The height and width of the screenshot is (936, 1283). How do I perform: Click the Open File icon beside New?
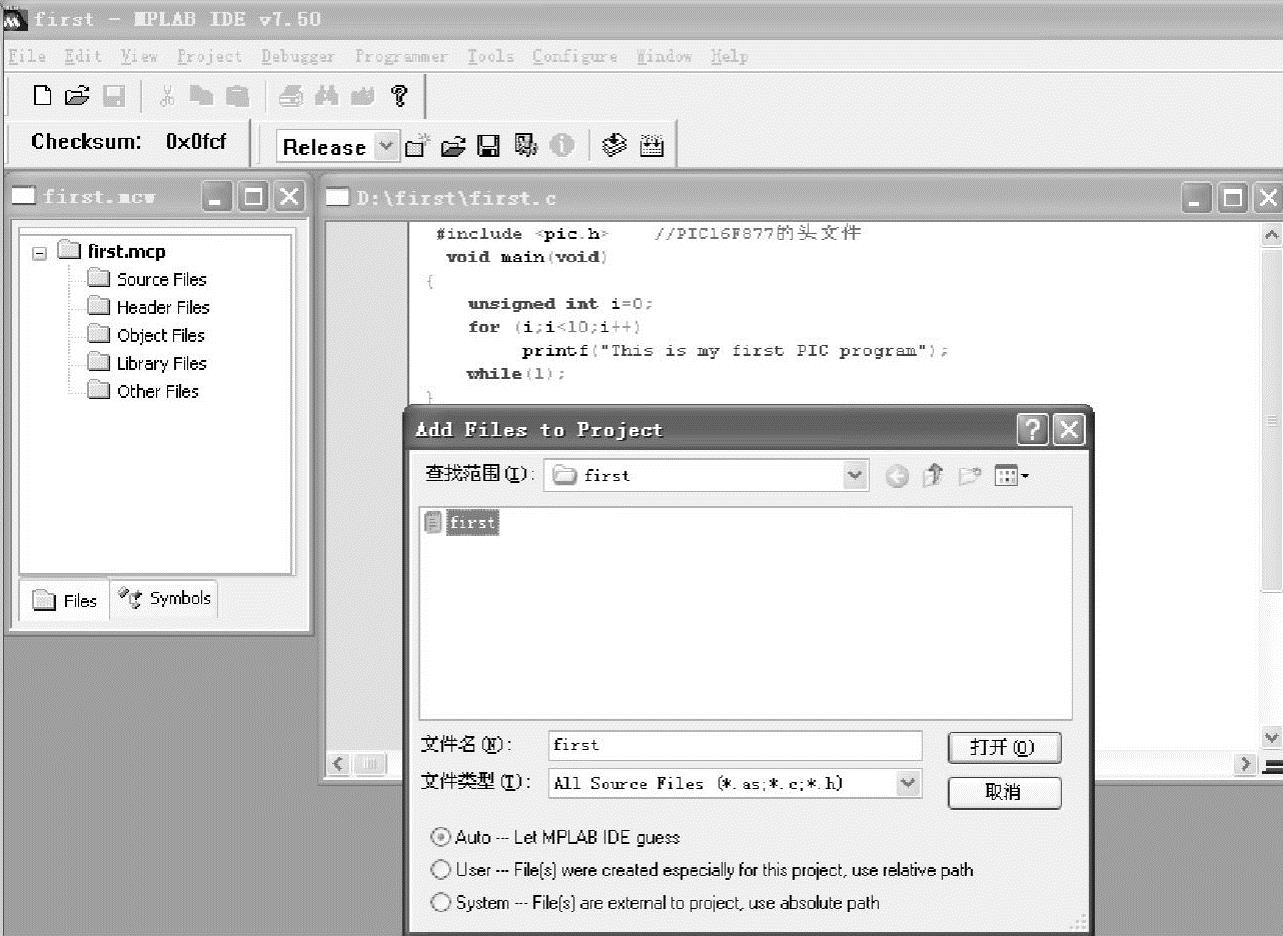(77, 96)
